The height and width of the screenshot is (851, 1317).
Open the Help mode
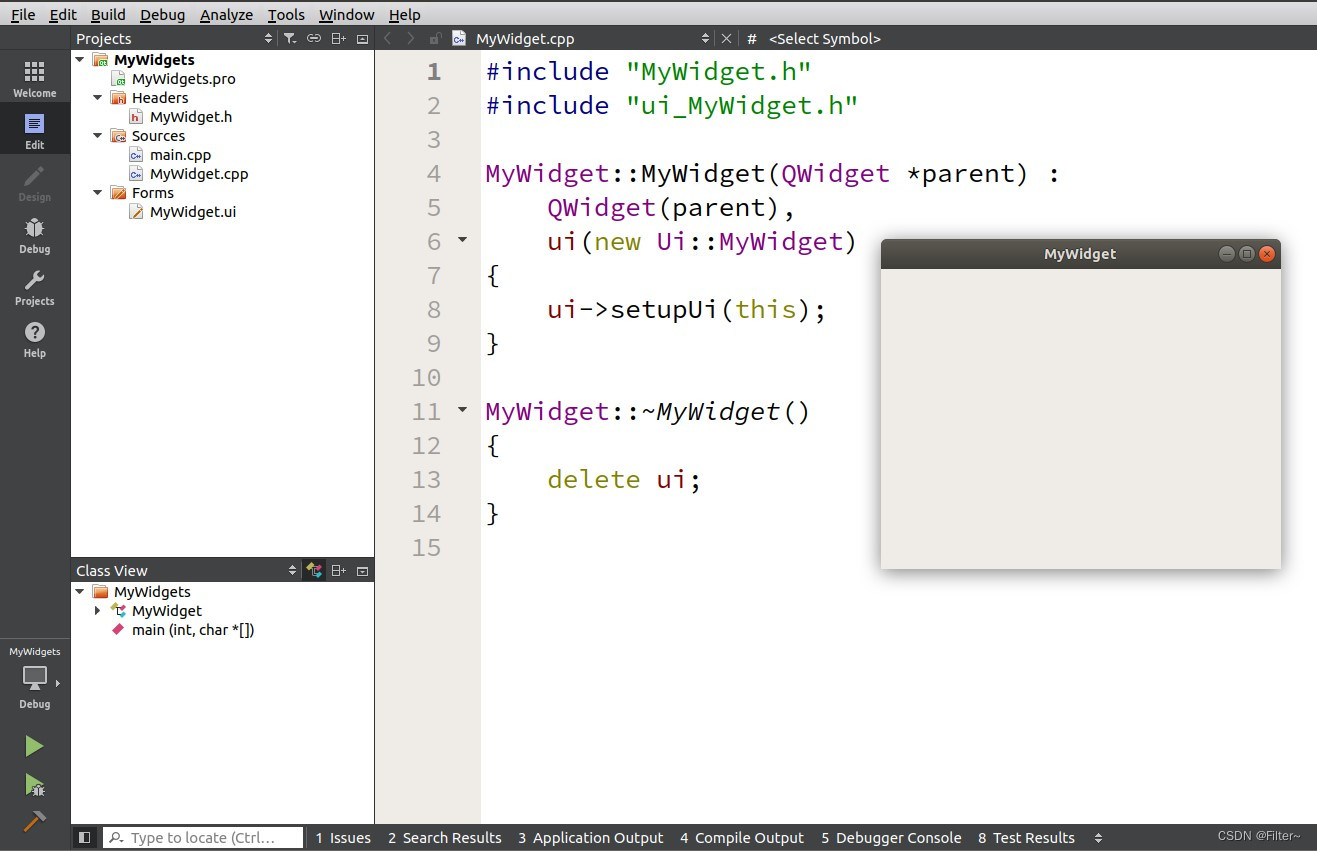point(35,339)
